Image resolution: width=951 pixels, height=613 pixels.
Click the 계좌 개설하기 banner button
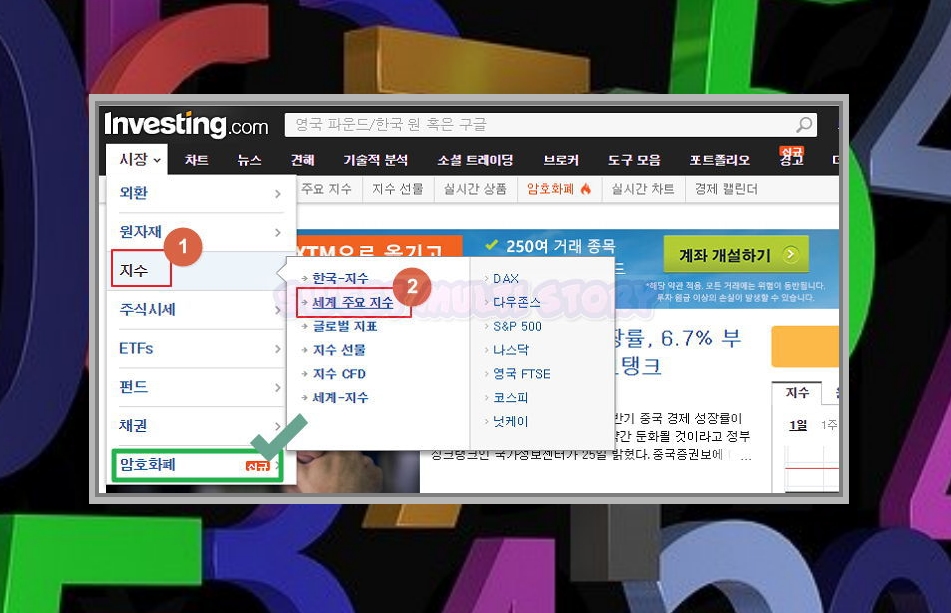736,255
